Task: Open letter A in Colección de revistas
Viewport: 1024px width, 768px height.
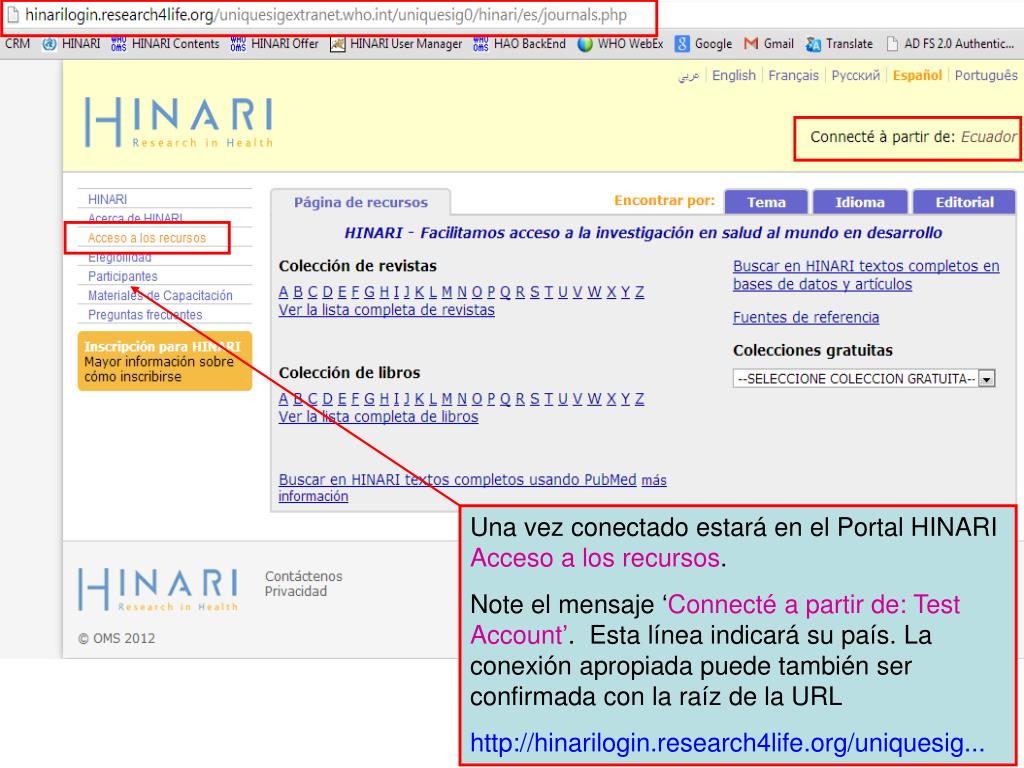Action: [283, 292]
